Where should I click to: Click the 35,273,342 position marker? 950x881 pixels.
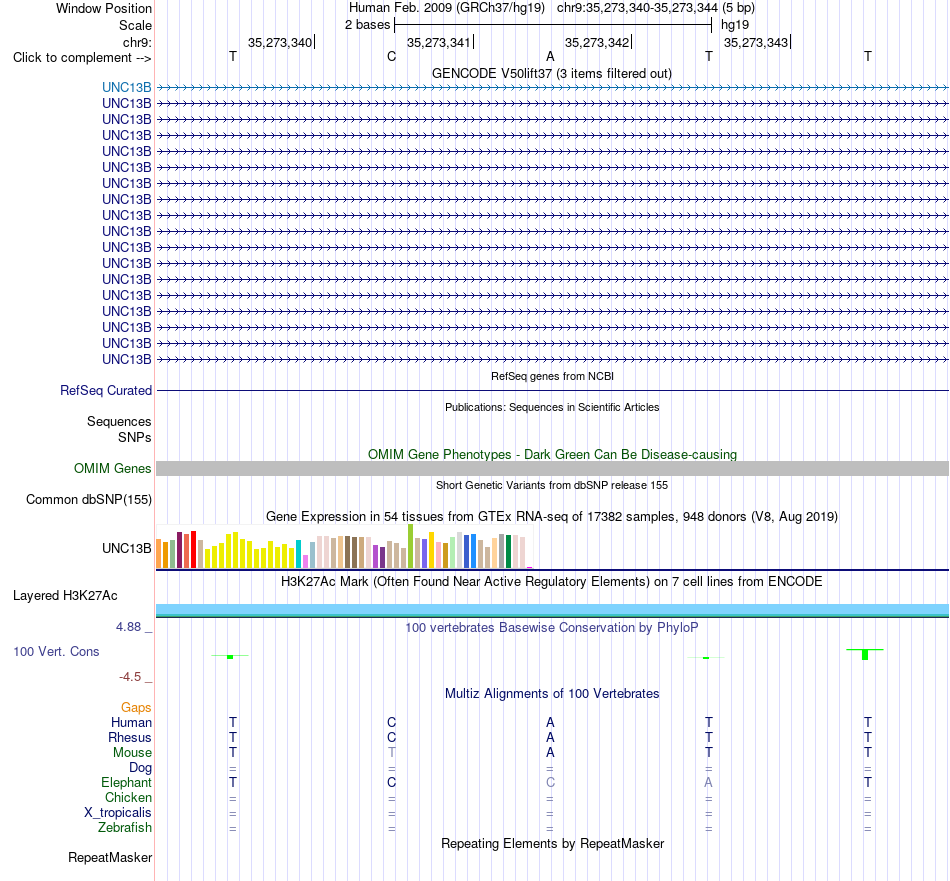click(597, 42)
